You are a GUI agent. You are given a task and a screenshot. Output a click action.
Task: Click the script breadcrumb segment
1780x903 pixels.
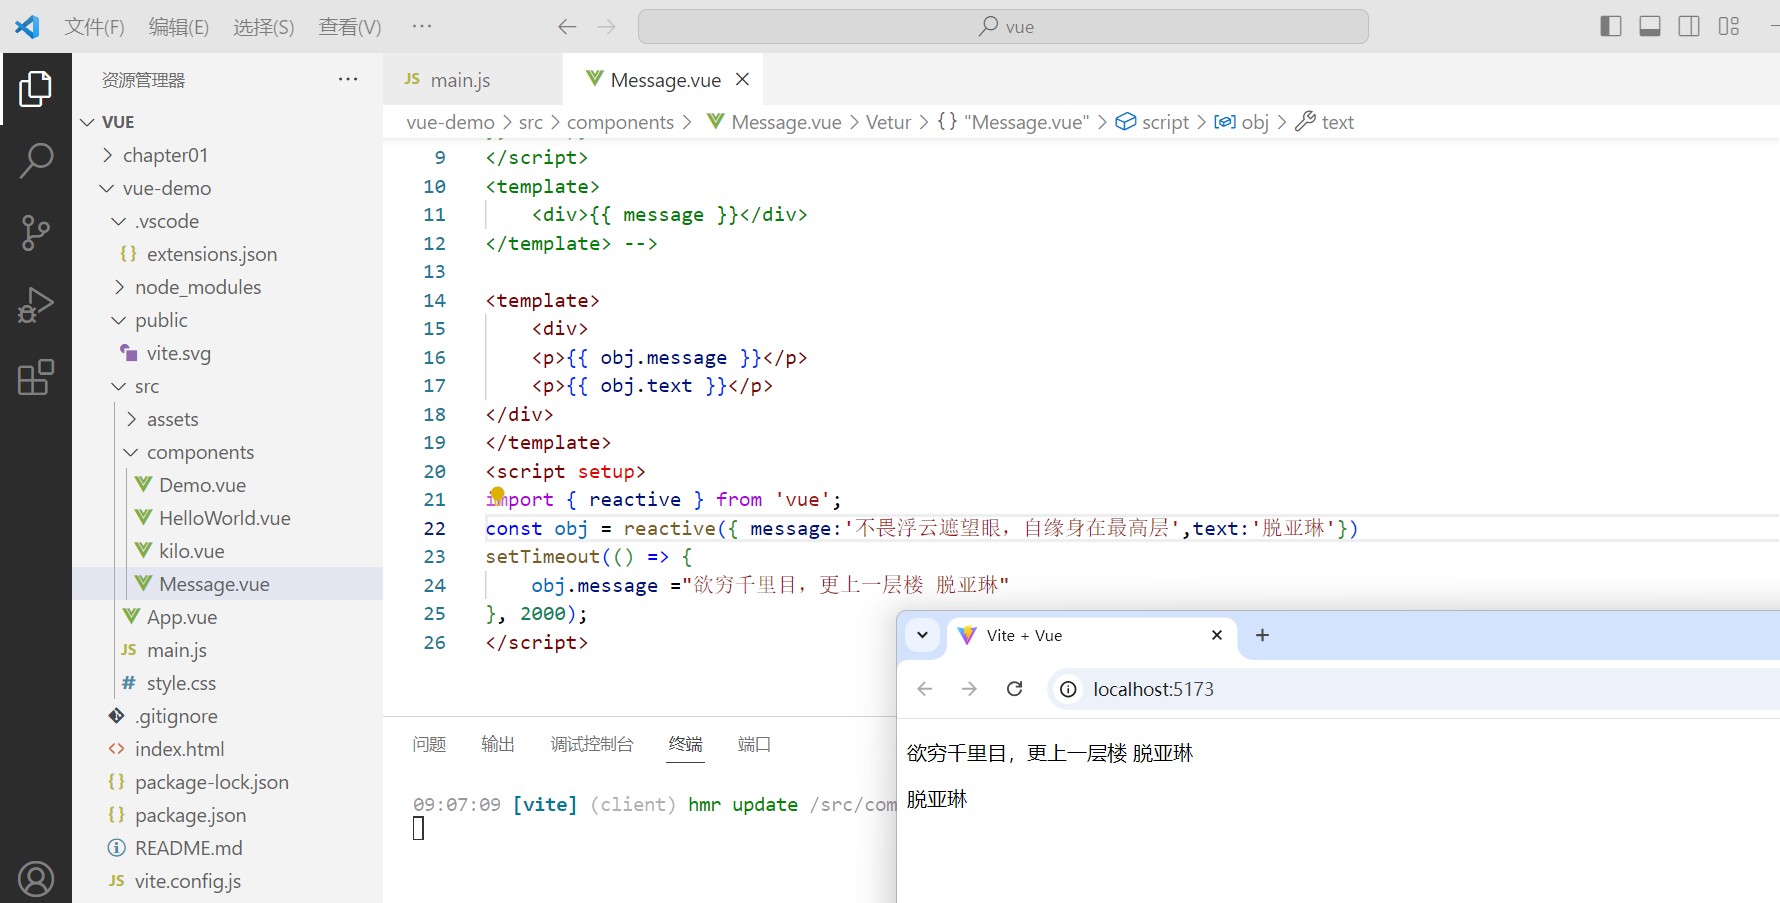(1165, 122)
